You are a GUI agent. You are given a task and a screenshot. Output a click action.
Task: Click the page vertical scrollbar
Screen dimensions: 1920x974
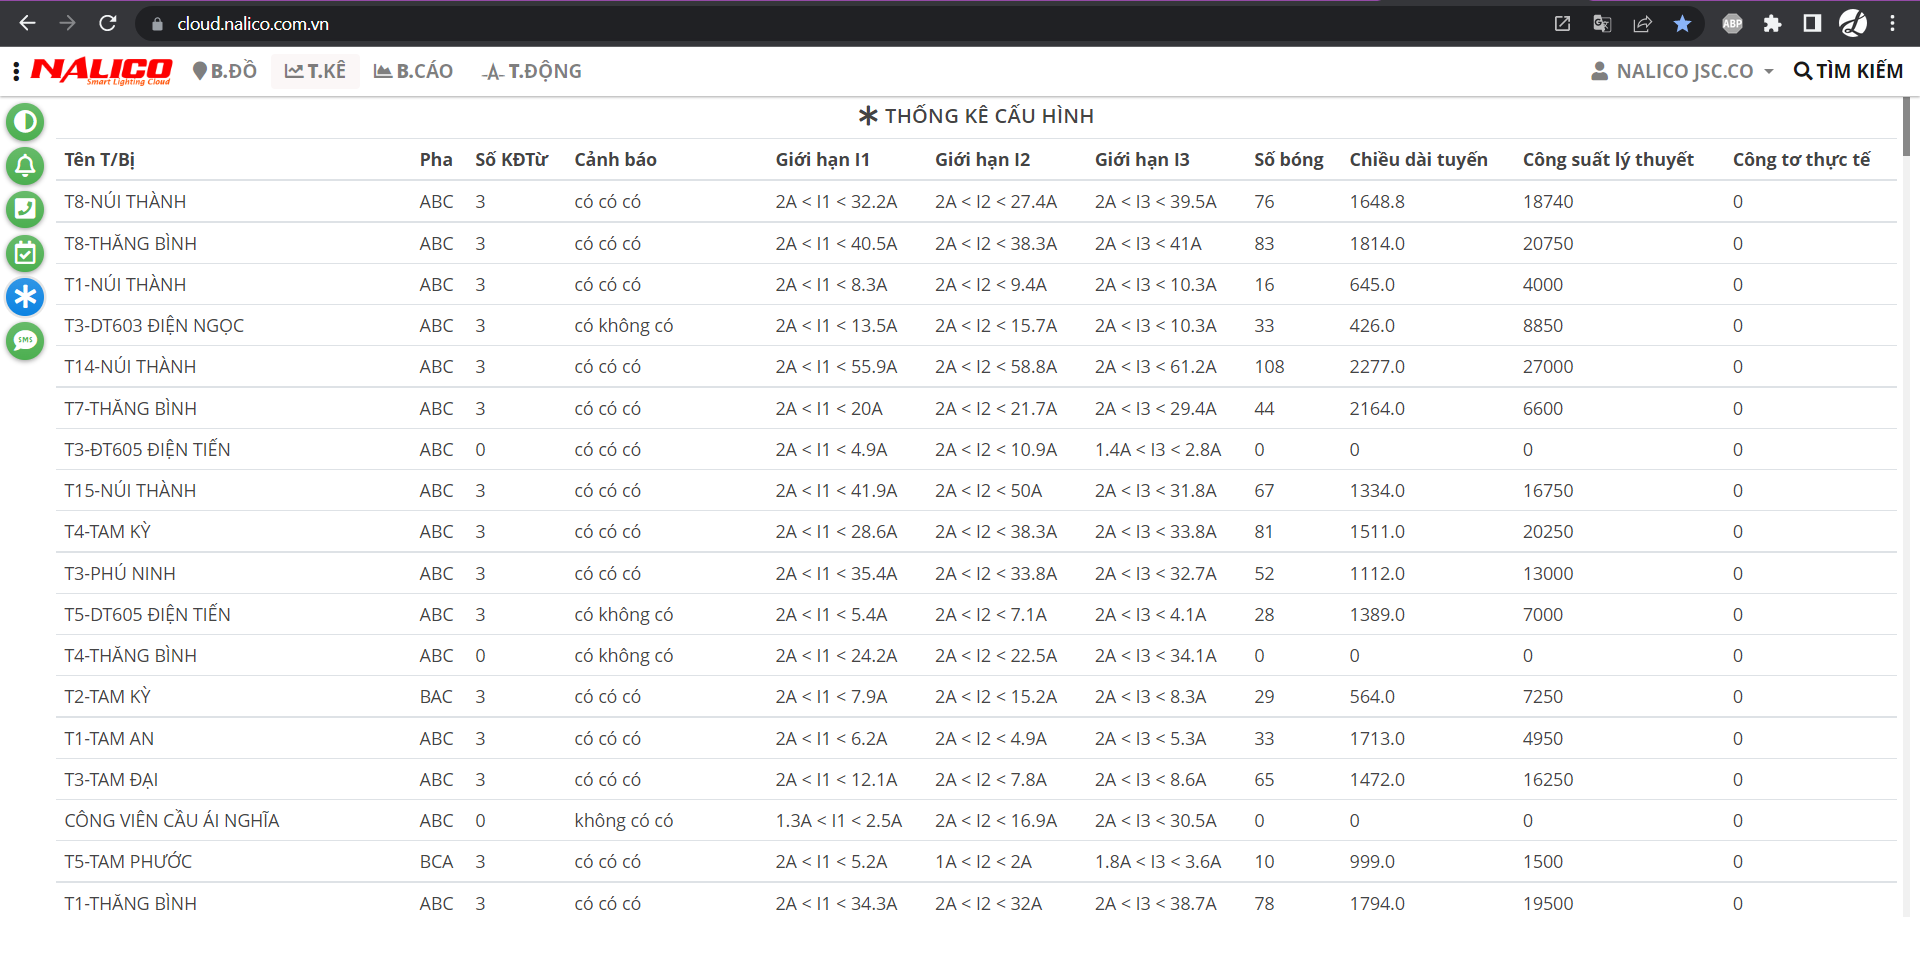point(1908,127)
